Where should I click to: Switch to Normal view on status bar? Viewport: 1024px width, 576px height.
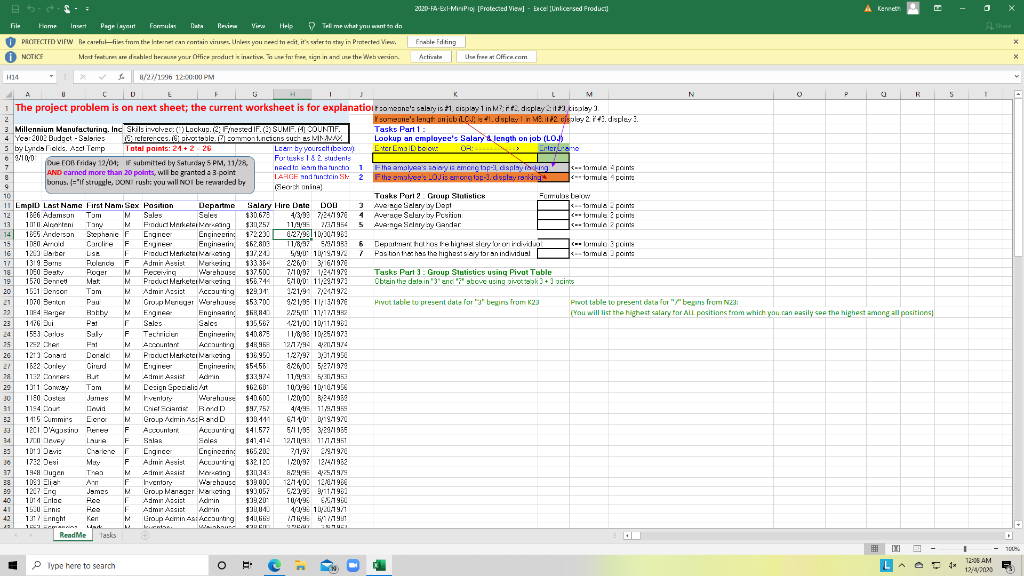click(x=874, y=549)
